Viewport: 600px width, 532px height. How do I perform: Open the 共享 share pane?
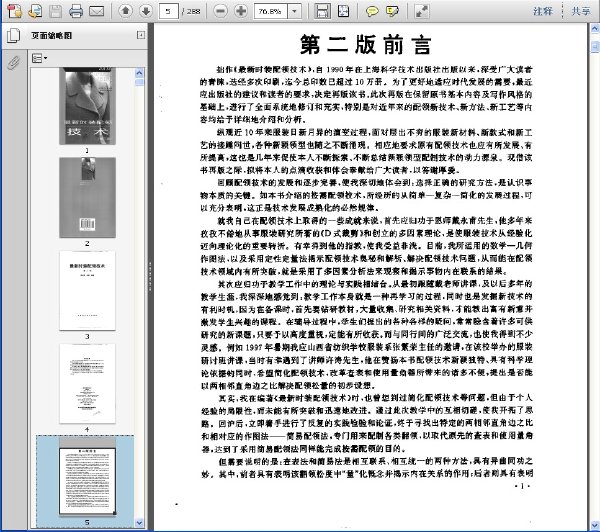580,11
